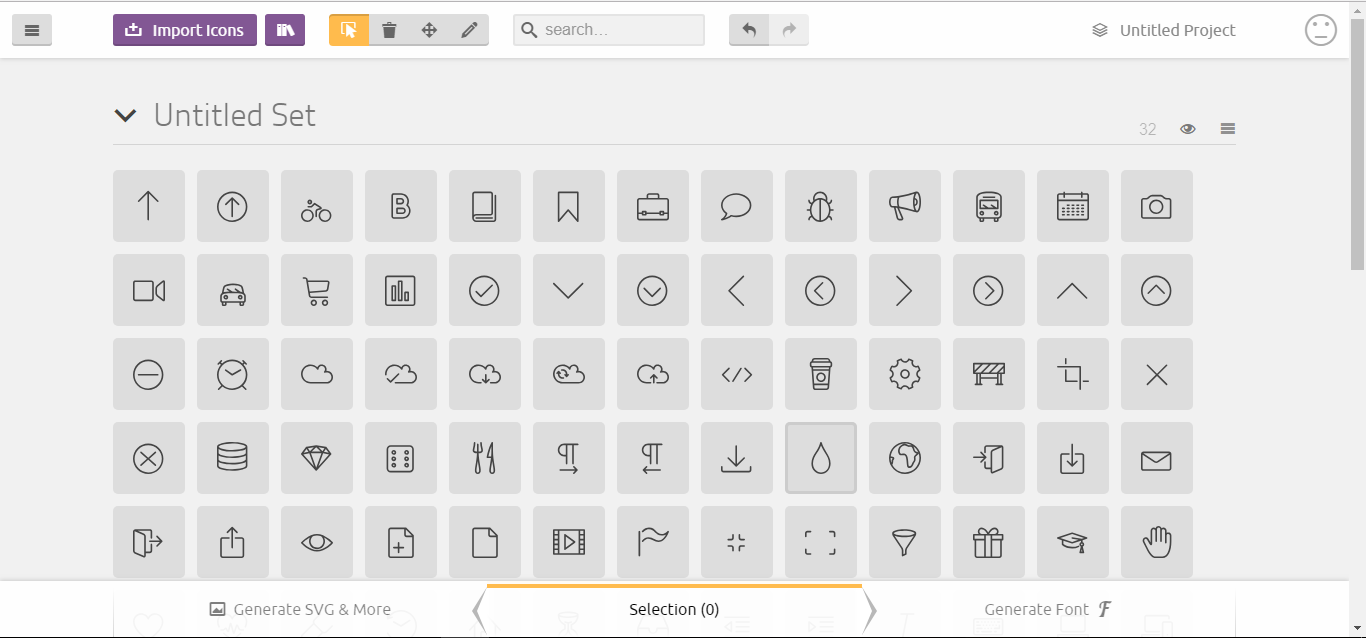This screenshot has height=638, width=1366.
Task: Click the Import Icons button
Action: (x=185, y=30)
